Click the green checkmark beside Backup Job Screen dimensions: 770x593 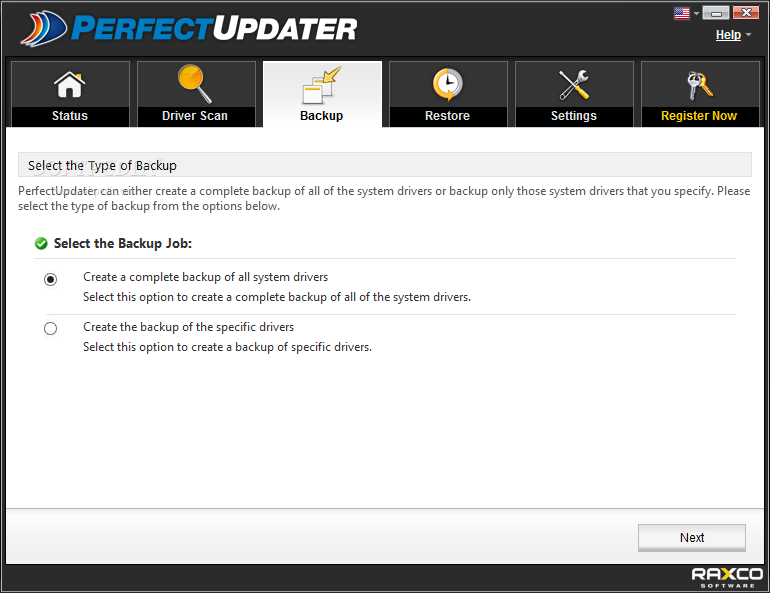click(x=41, y=243)
